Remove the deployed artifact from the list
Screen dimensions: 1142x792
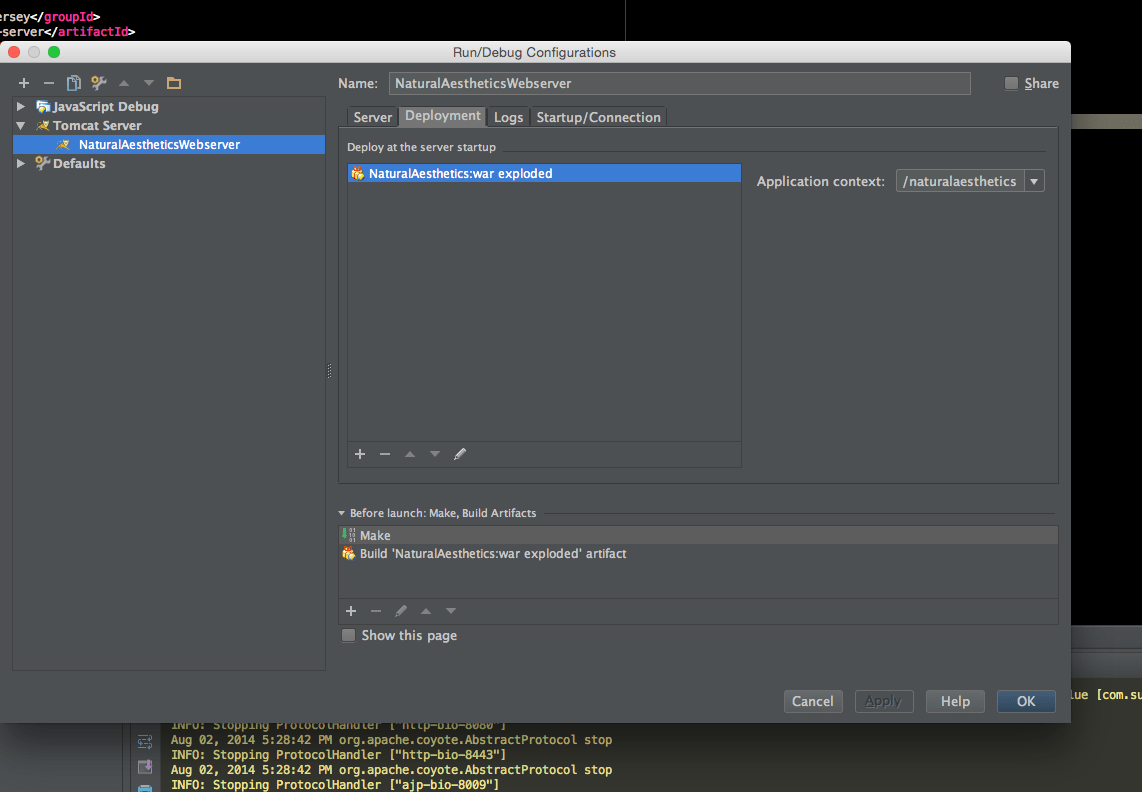[384, 454]
